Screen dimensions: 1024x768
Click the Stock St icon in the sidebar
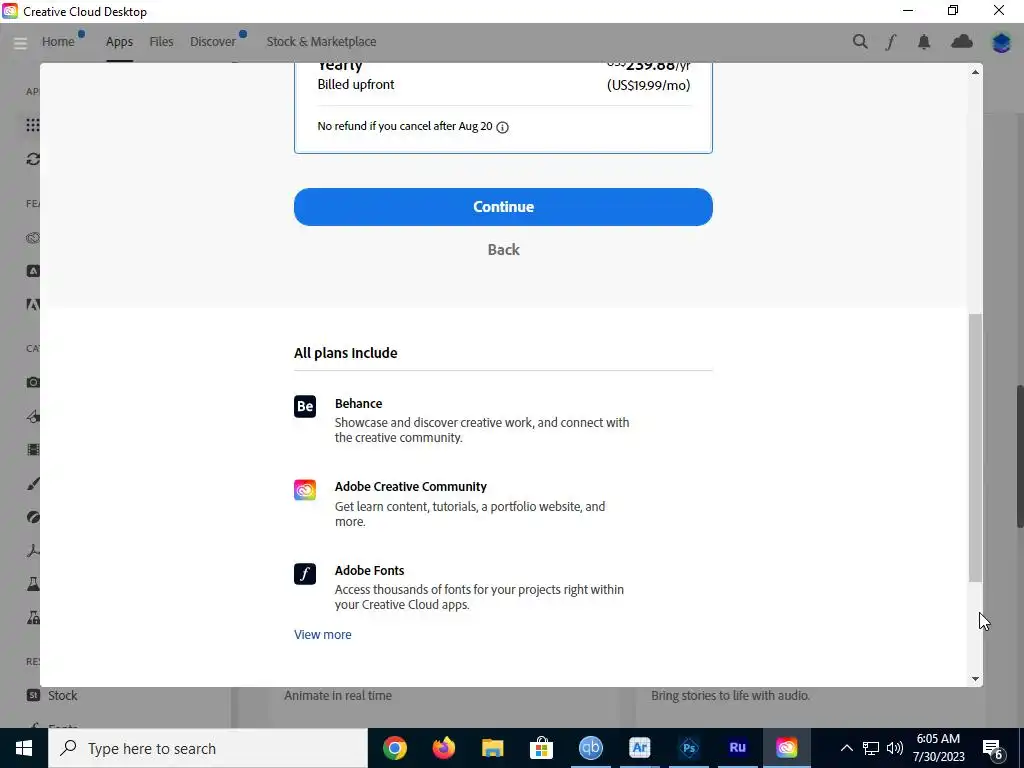(33, 696)
